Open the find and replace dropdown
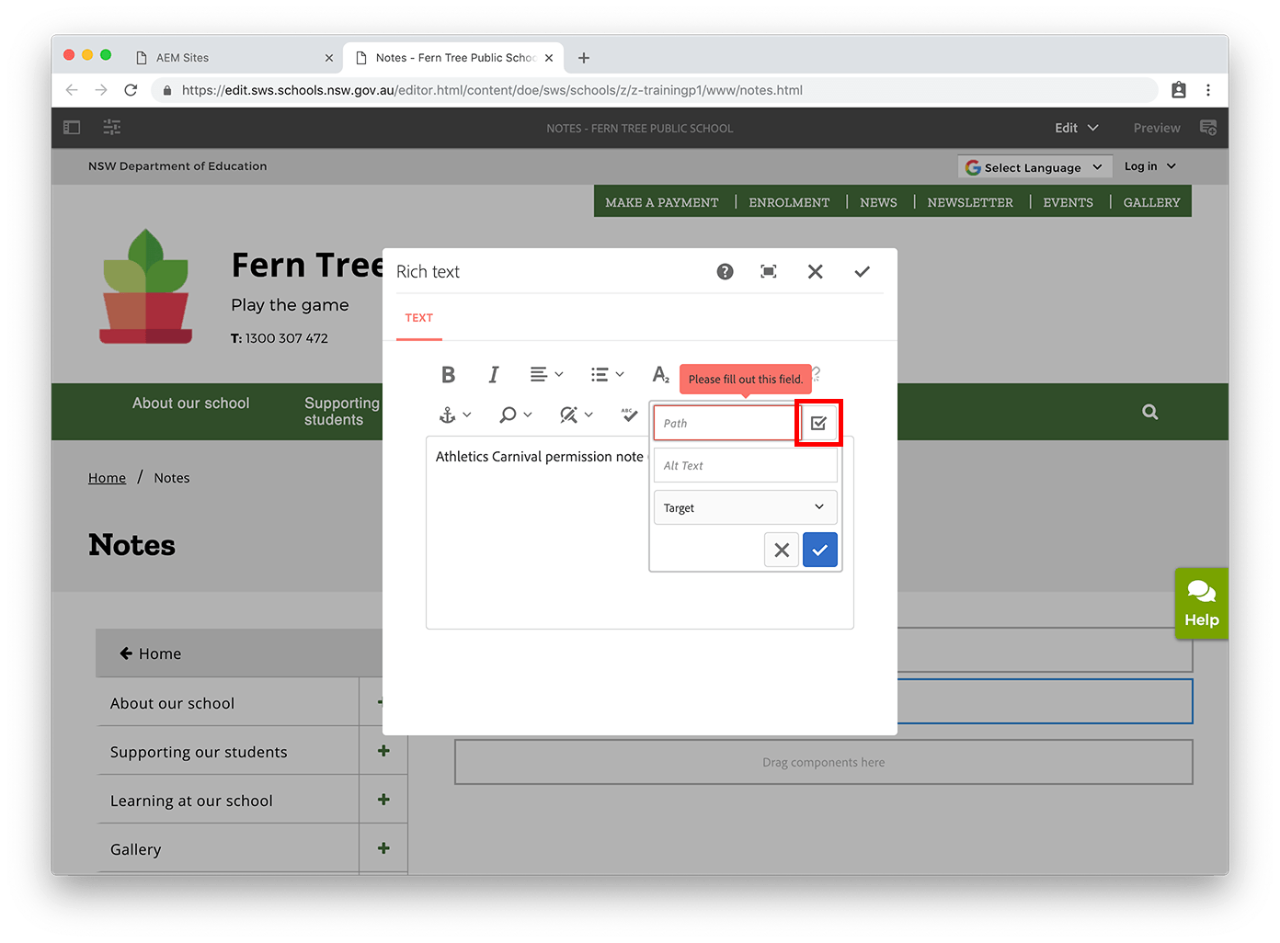The height and width of the screenshot is (943, 1280). click(x=516, y=414)
